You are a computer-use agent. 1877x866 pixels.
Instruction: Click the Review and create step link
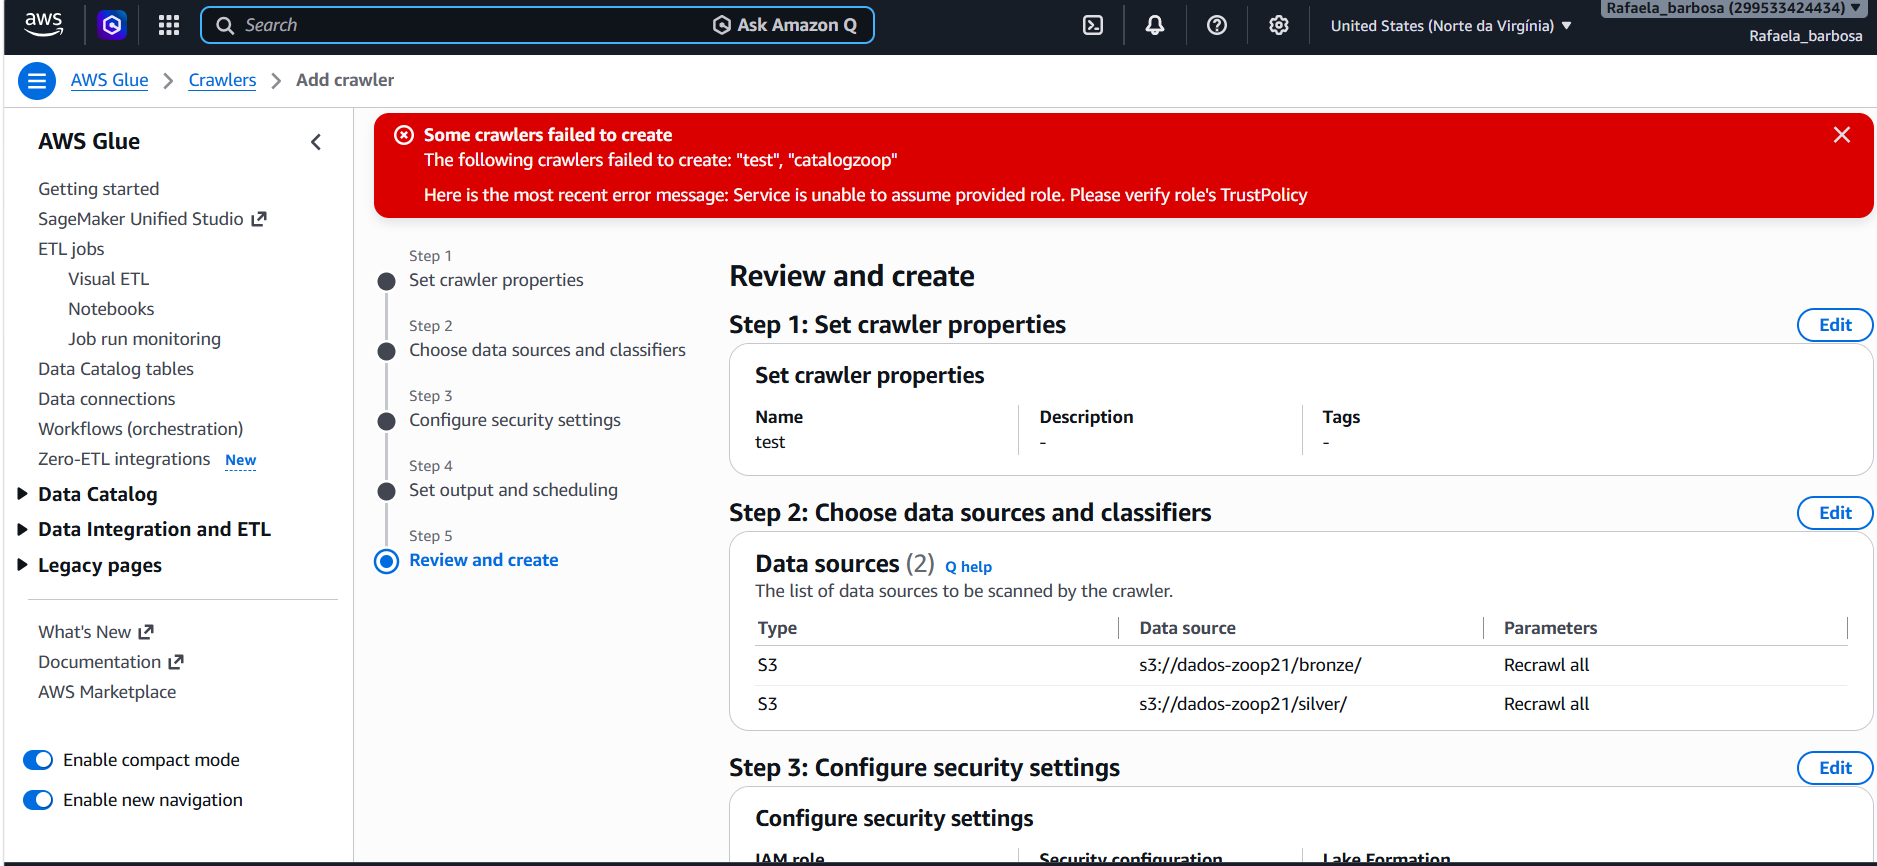pos(484,560)
